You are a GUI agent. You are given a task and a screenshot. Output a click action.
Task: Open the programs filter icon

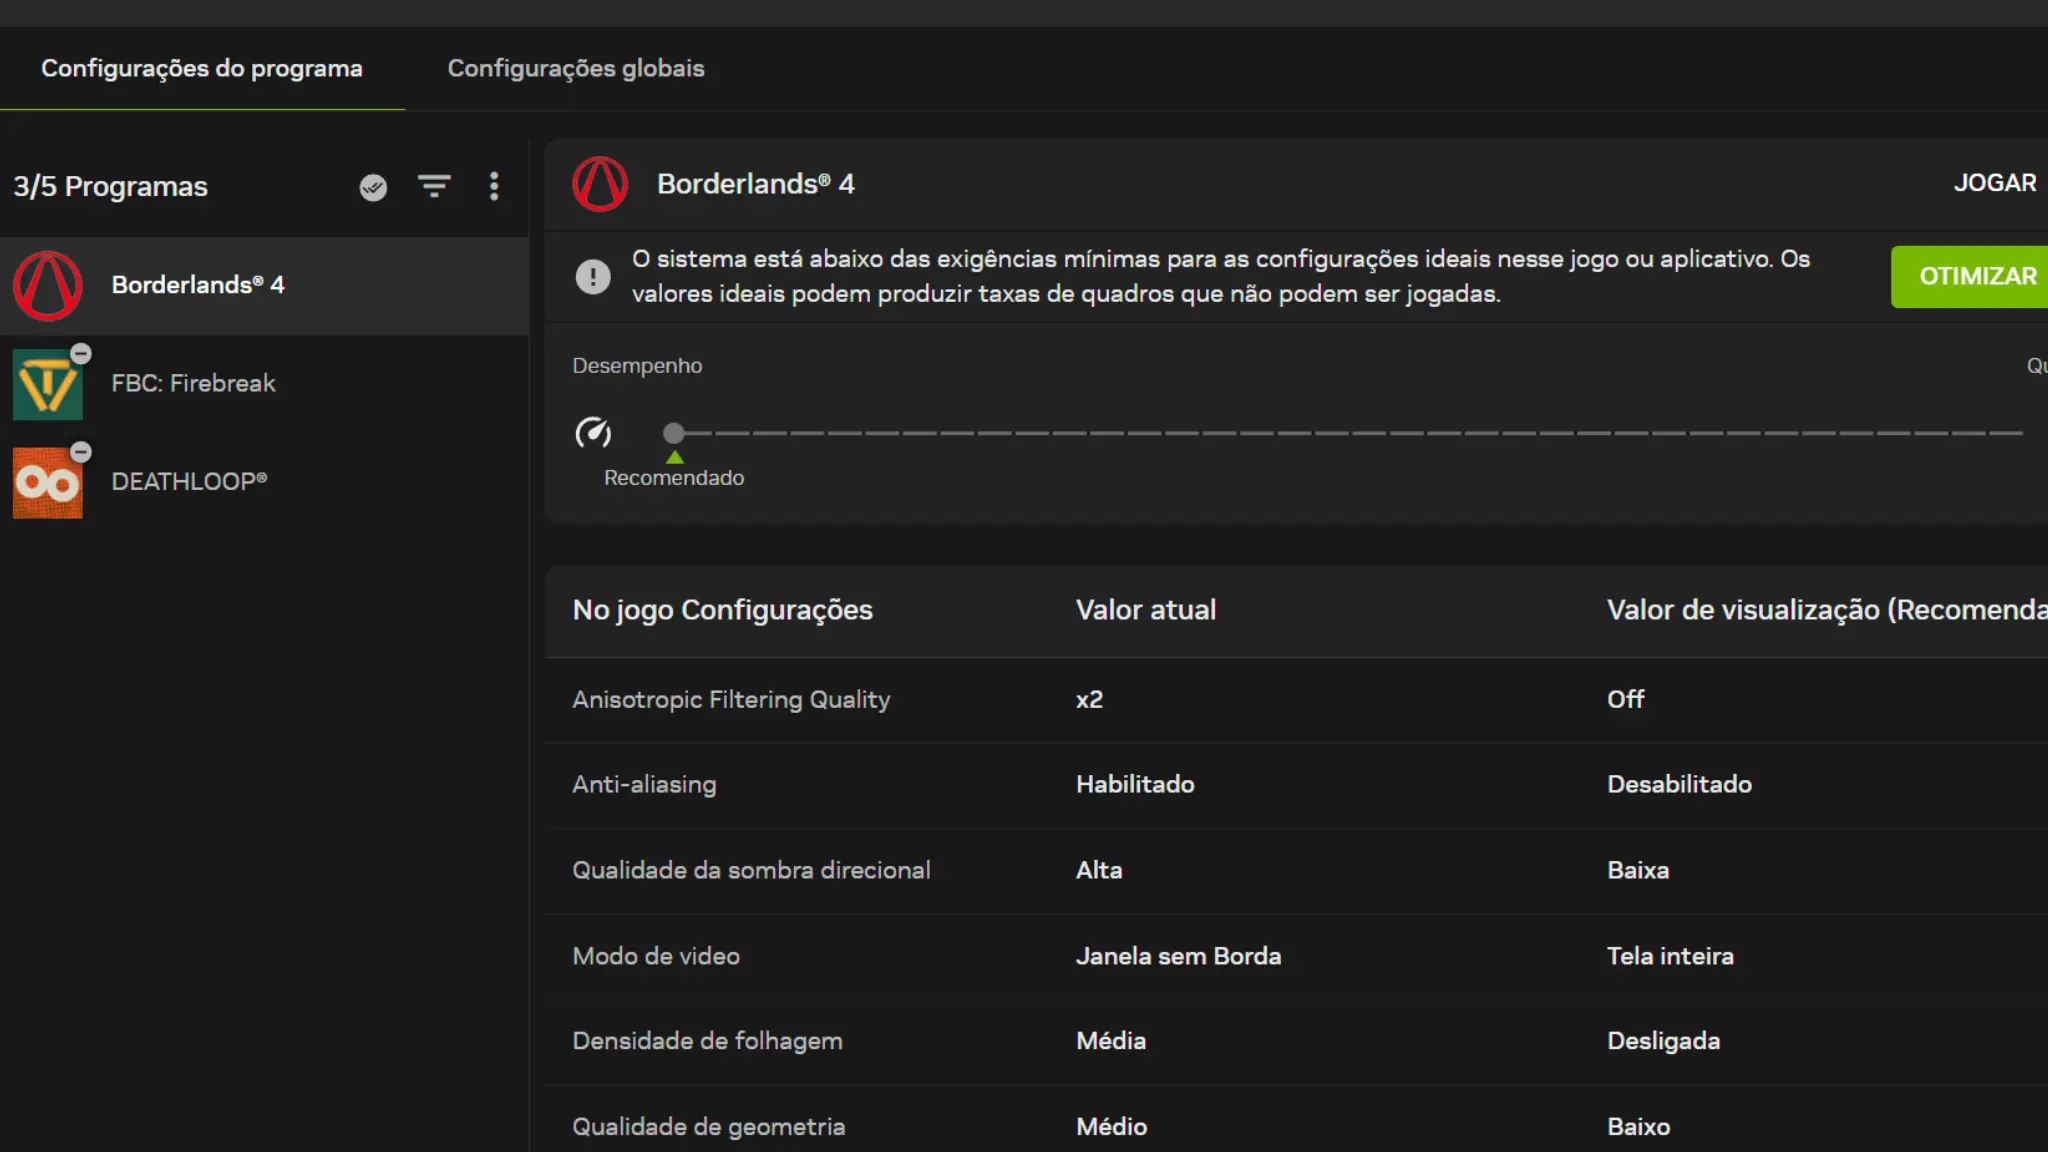point(434,186)
